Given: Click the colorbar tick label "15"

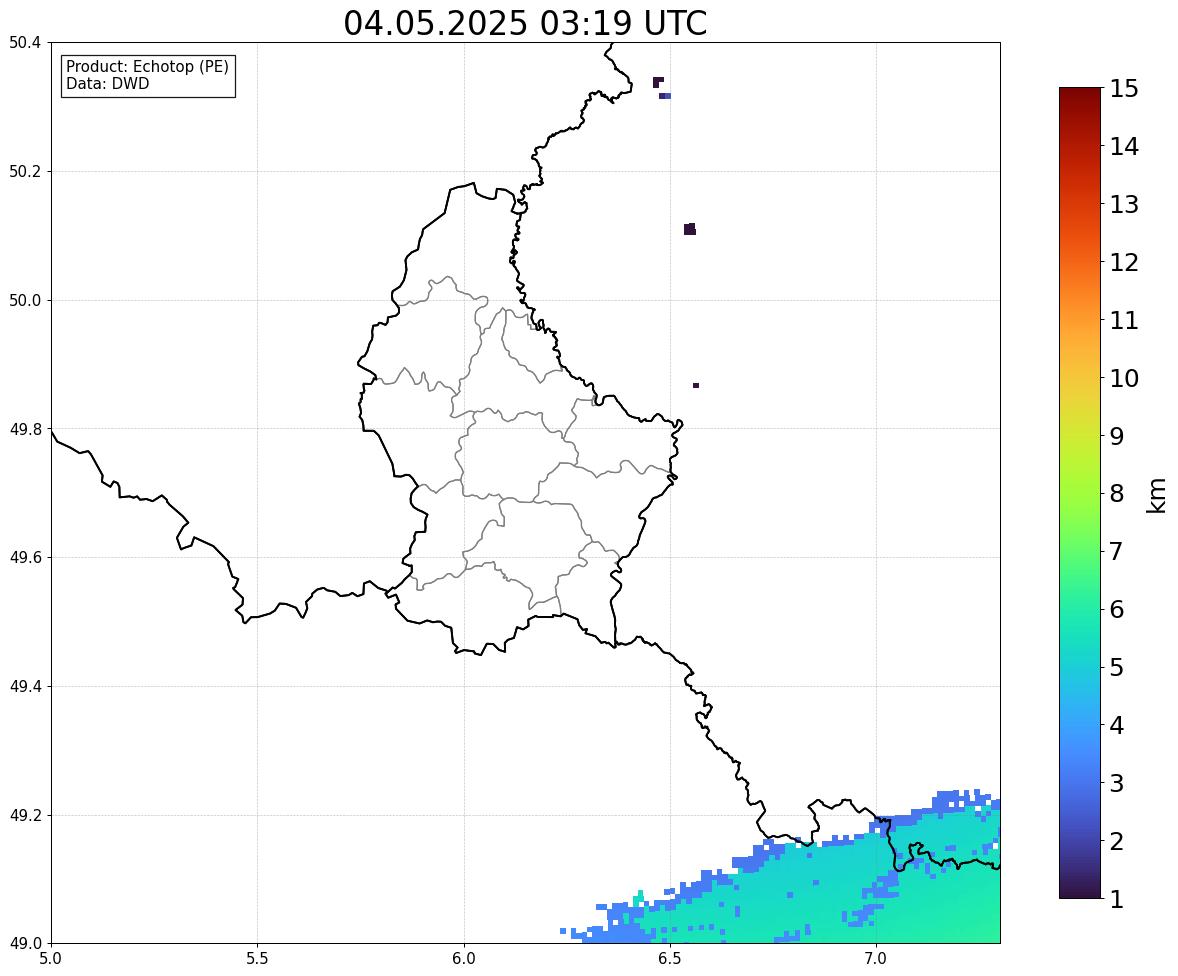Looking at the screenshot, I should click(1124, 89).
